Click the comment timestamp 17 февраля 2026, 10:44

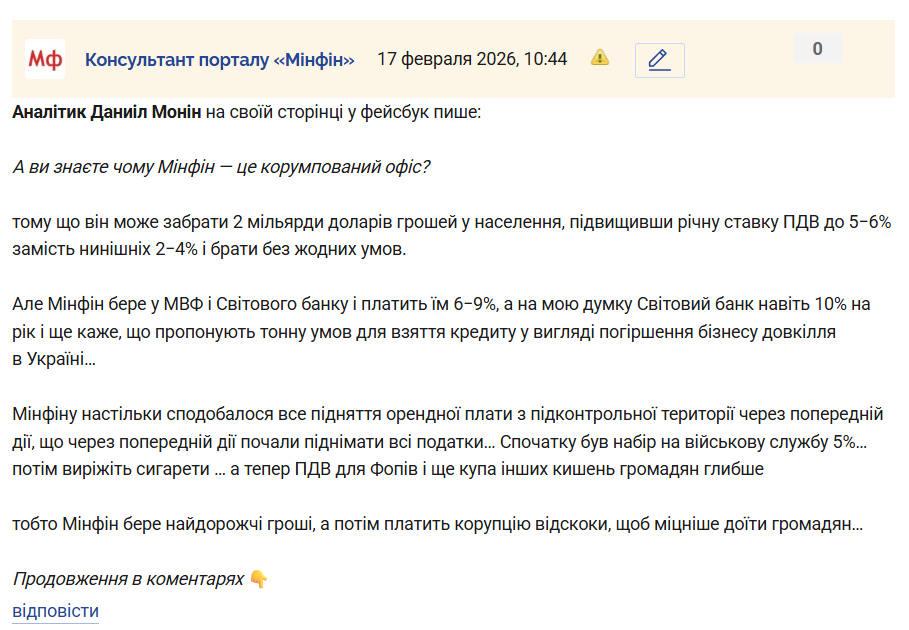click(x=472, y=59)
